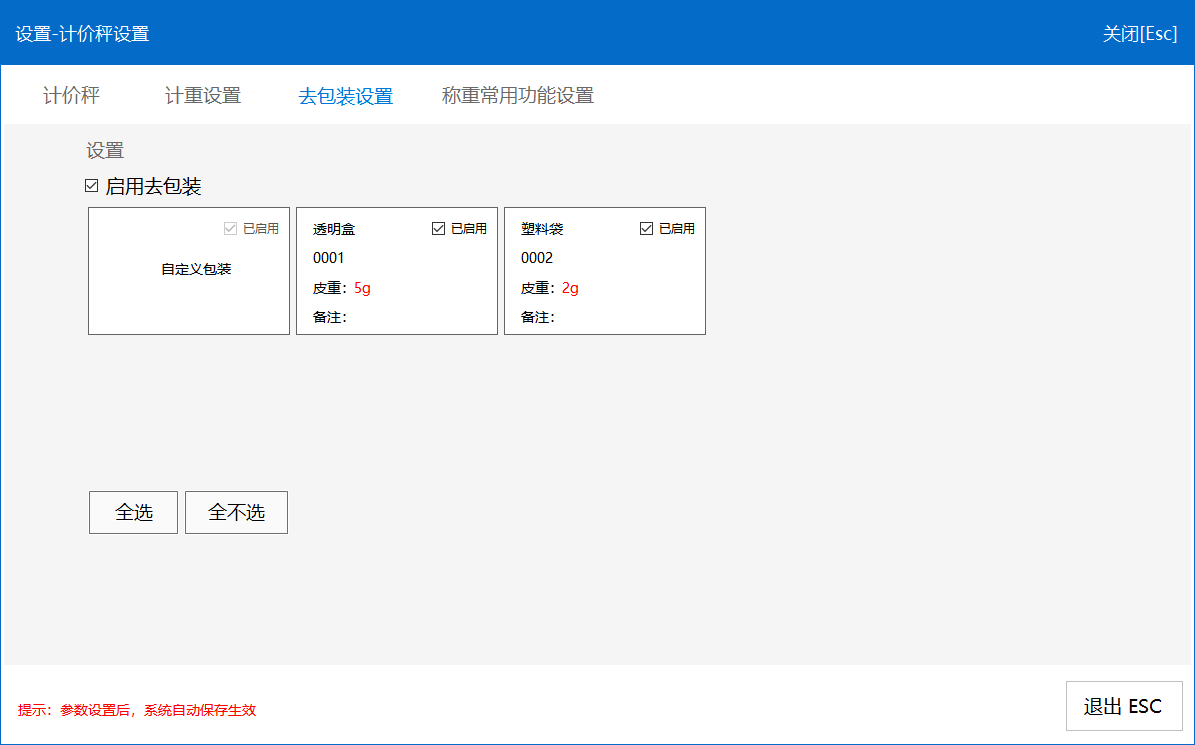Click the 退出 ESC button
Screen dimensions: 1195x745
(1123, 707)
